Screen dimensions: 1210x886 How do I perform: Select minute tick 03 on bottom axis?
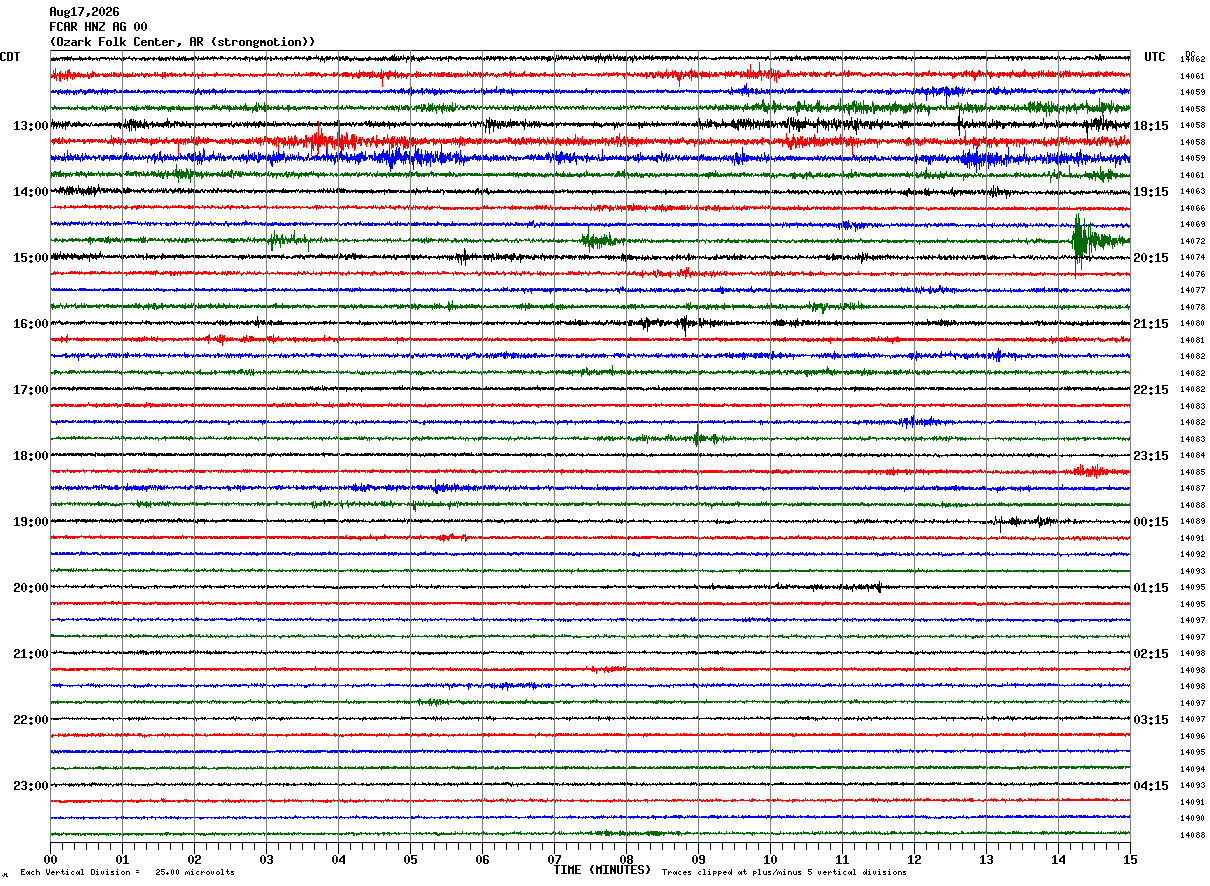(266, 860)
